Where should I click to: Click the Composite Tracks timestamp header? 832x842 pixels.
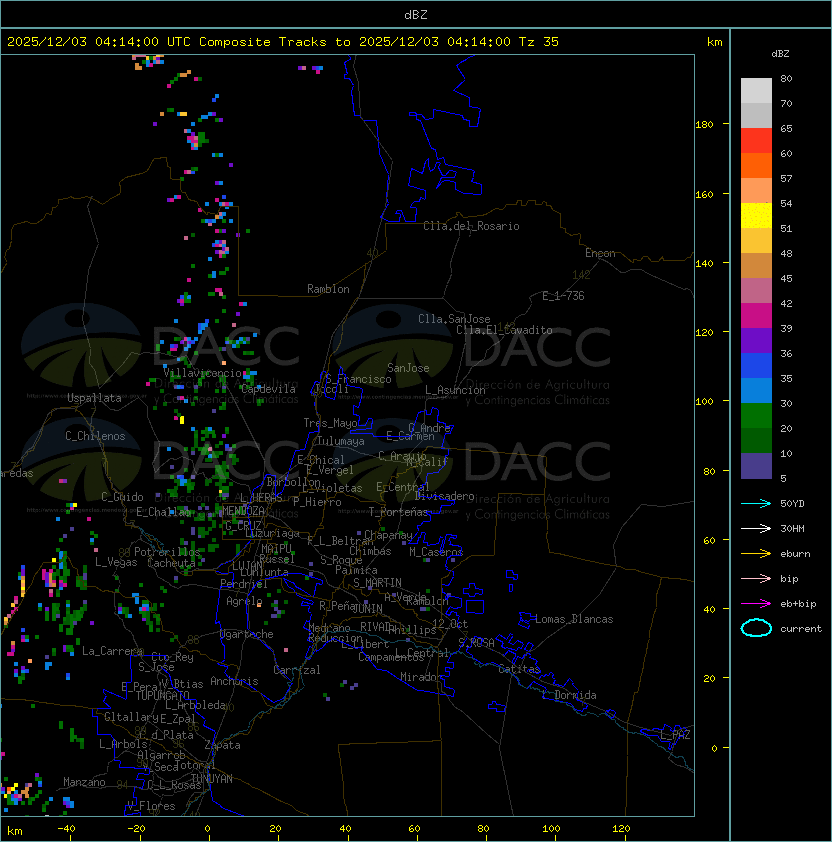point(283,42)
